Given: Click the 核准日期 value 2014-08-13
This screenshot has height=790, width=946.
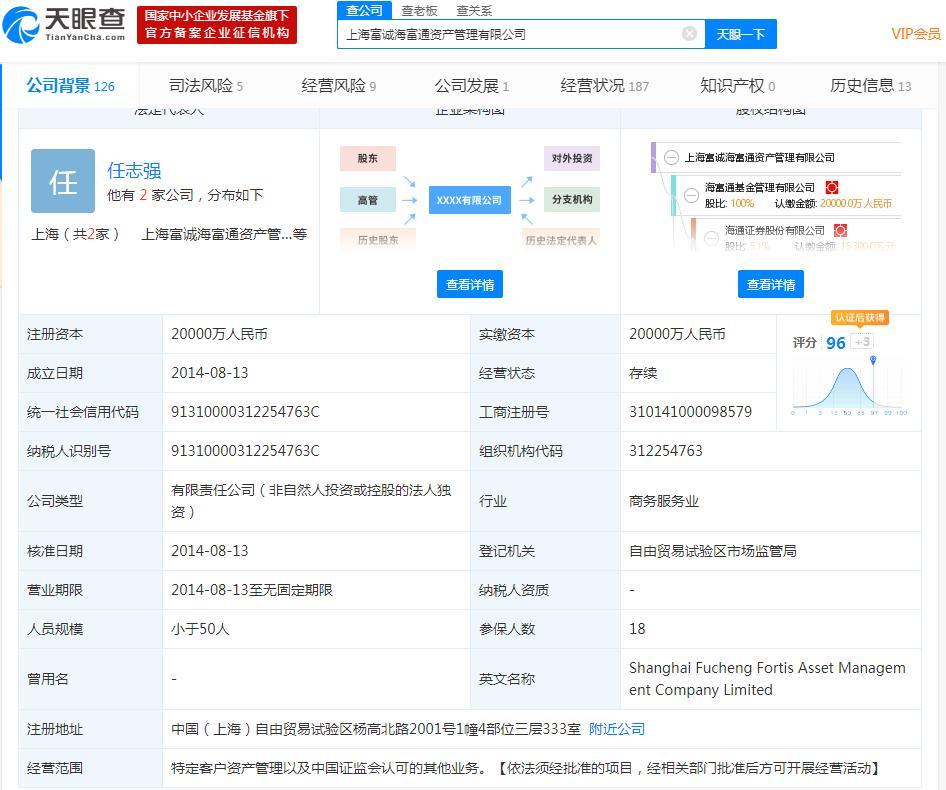Looking at the screenshot, I should [x=209, y=551].
